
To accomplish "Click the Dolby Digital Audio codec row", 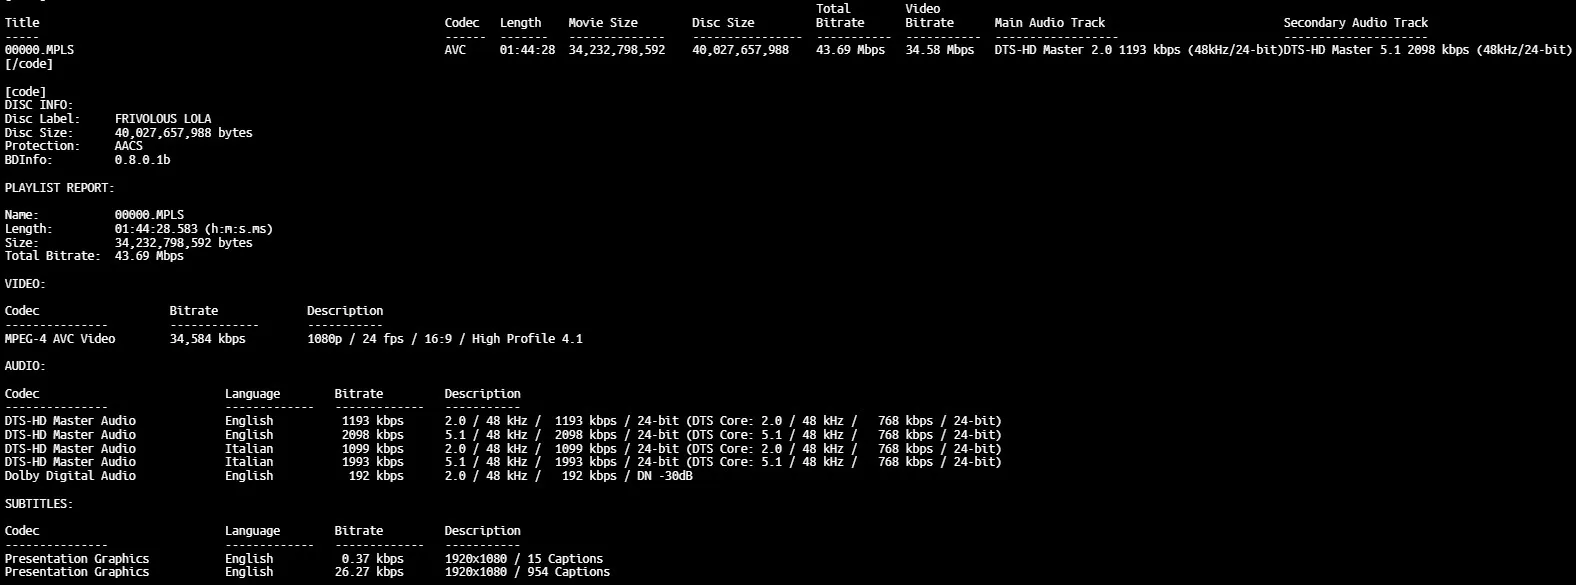I will pos(70,476).
